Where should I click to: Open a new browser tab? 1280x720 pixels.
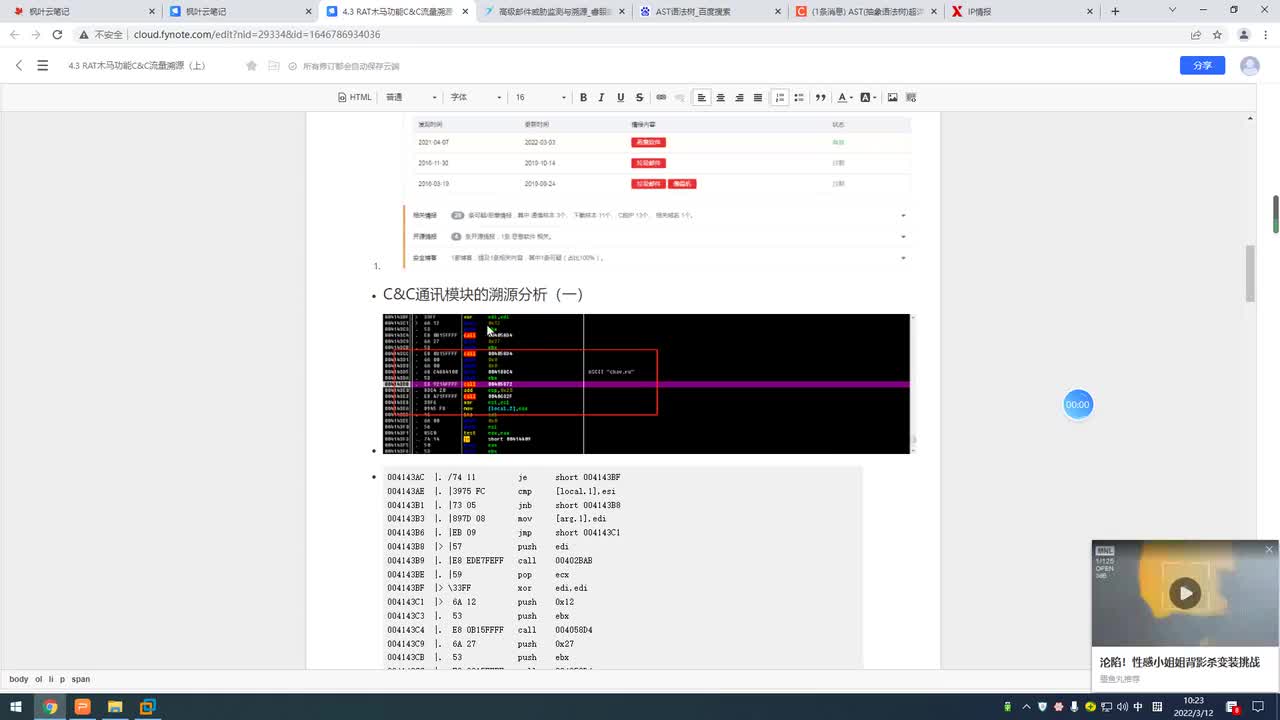(1115, 11)
